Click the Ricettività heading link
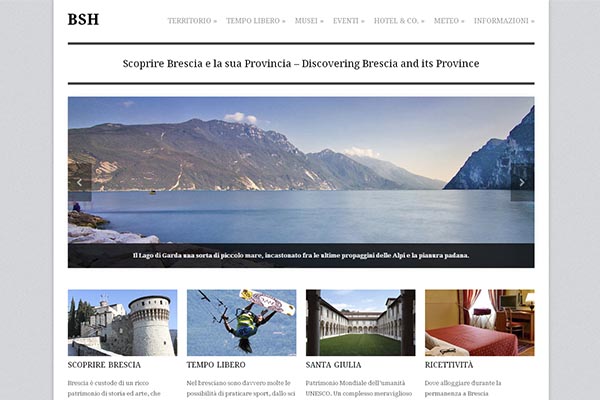This screenshot has height=400, width=600. [x=449, y=365]
